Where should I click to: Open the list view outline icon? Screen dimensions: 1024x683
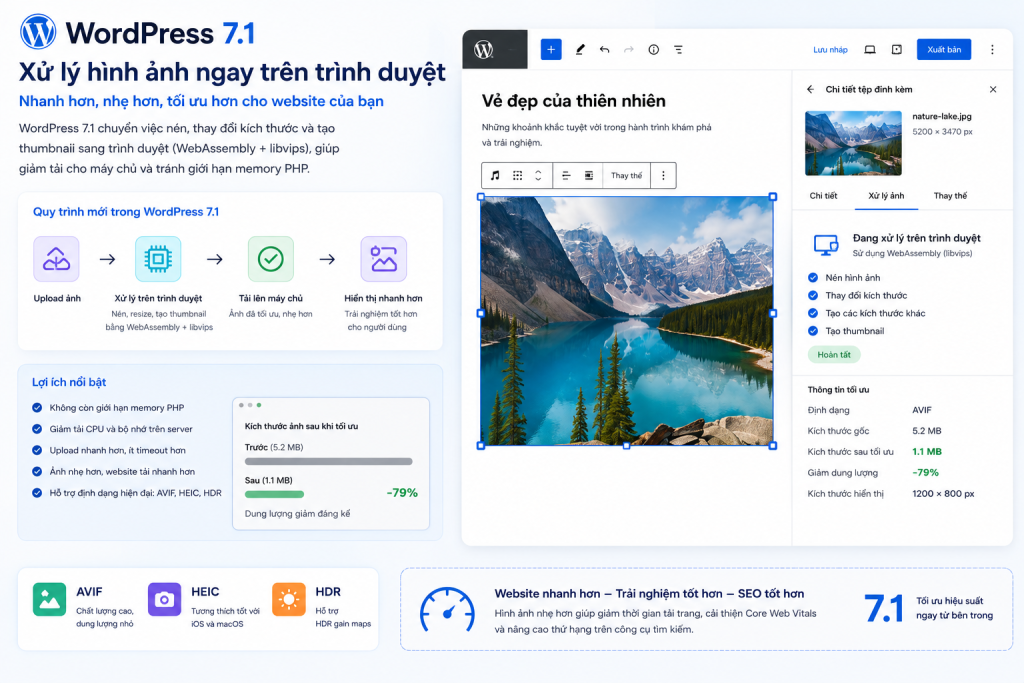679,50
